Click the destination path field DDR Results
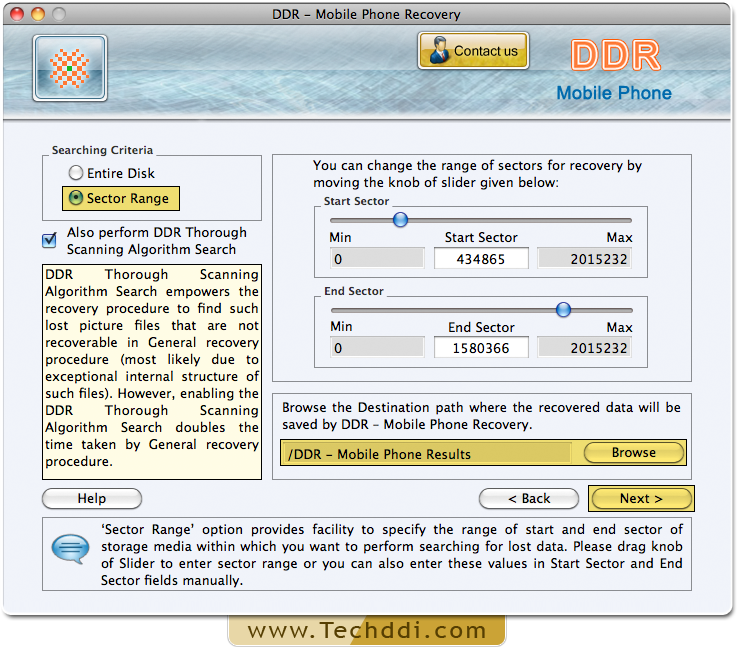This screenshot has width=737, height=647. (x=426, y=453)
